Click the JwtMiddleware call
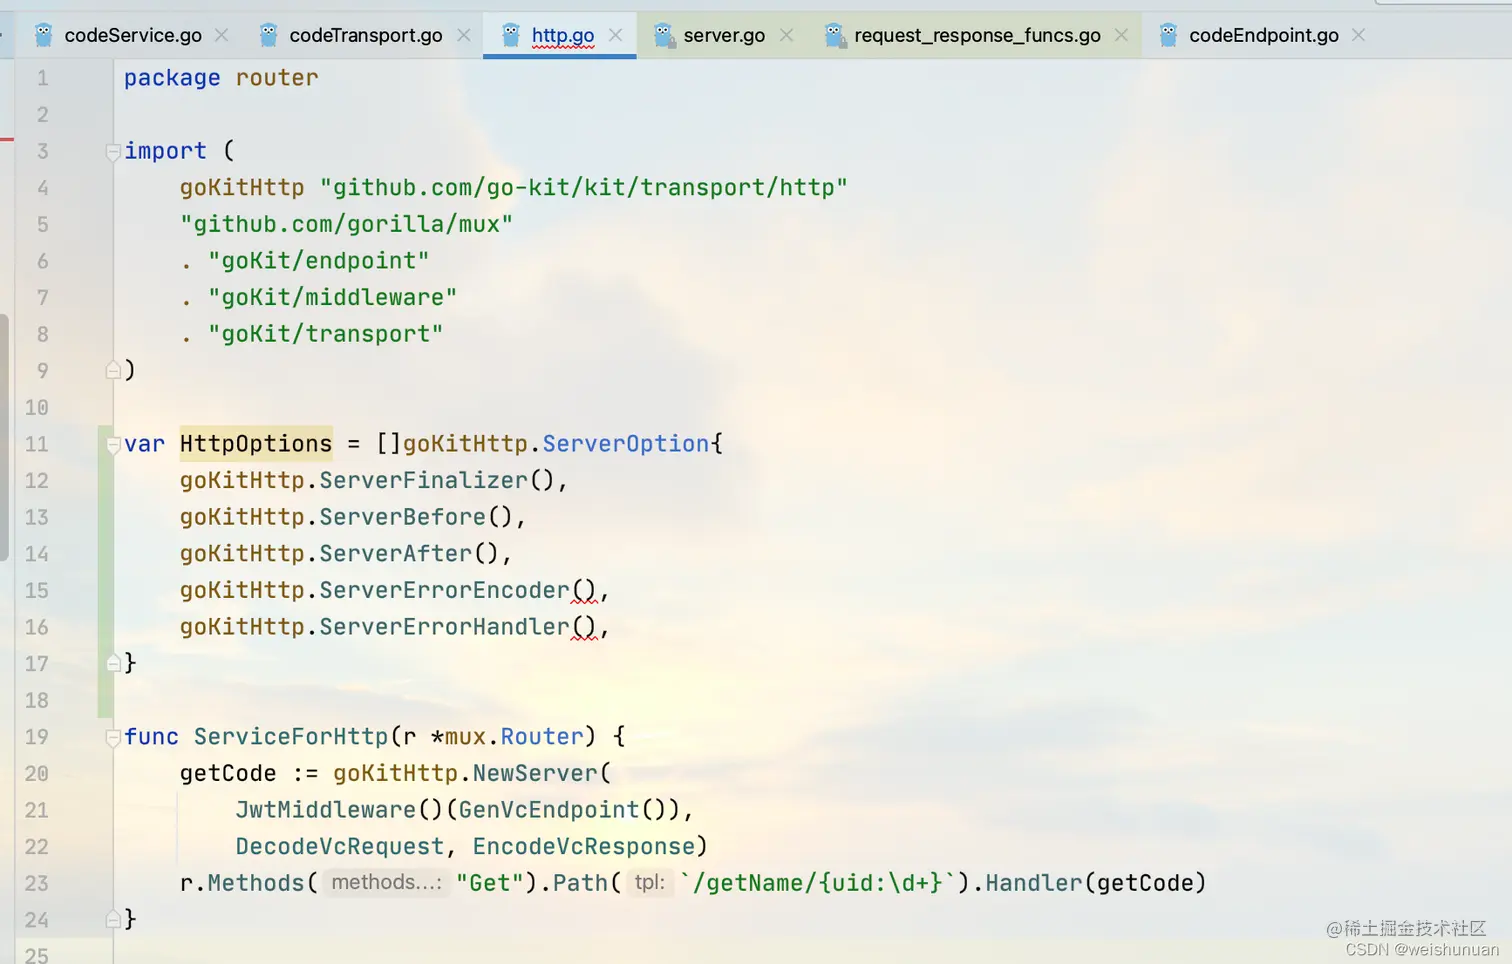Image resolution: width=1512 pixels, height=964 pixels. pyautogui.click(x=326, y=810)
